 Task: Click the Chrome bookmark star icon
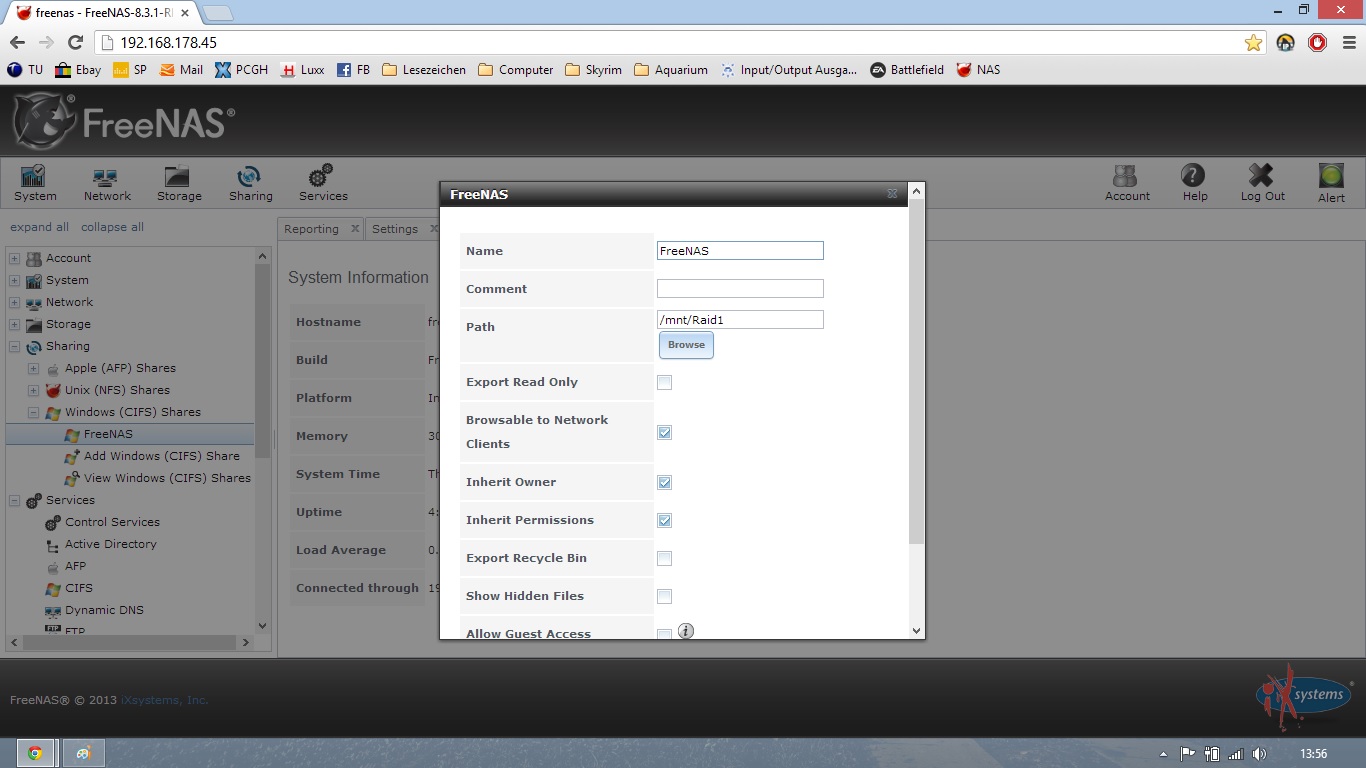point(1253,42)
